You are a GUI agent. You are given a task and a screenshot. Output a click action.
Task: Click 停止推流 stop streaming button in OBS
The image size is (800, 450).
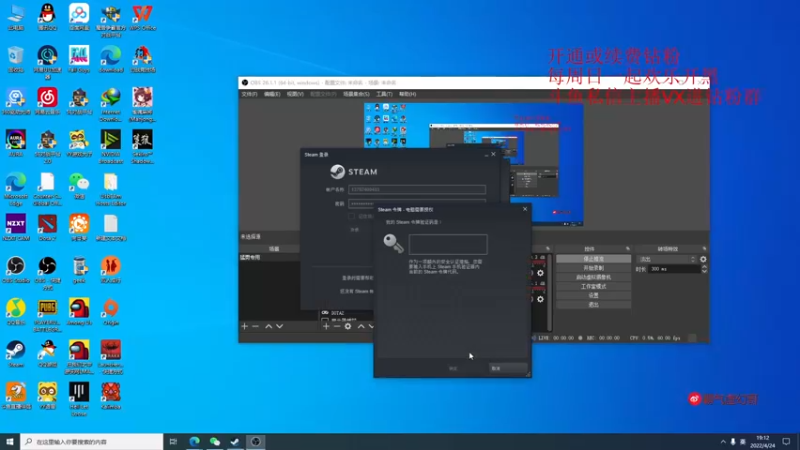pyautogui.click(x=593, y=259)
